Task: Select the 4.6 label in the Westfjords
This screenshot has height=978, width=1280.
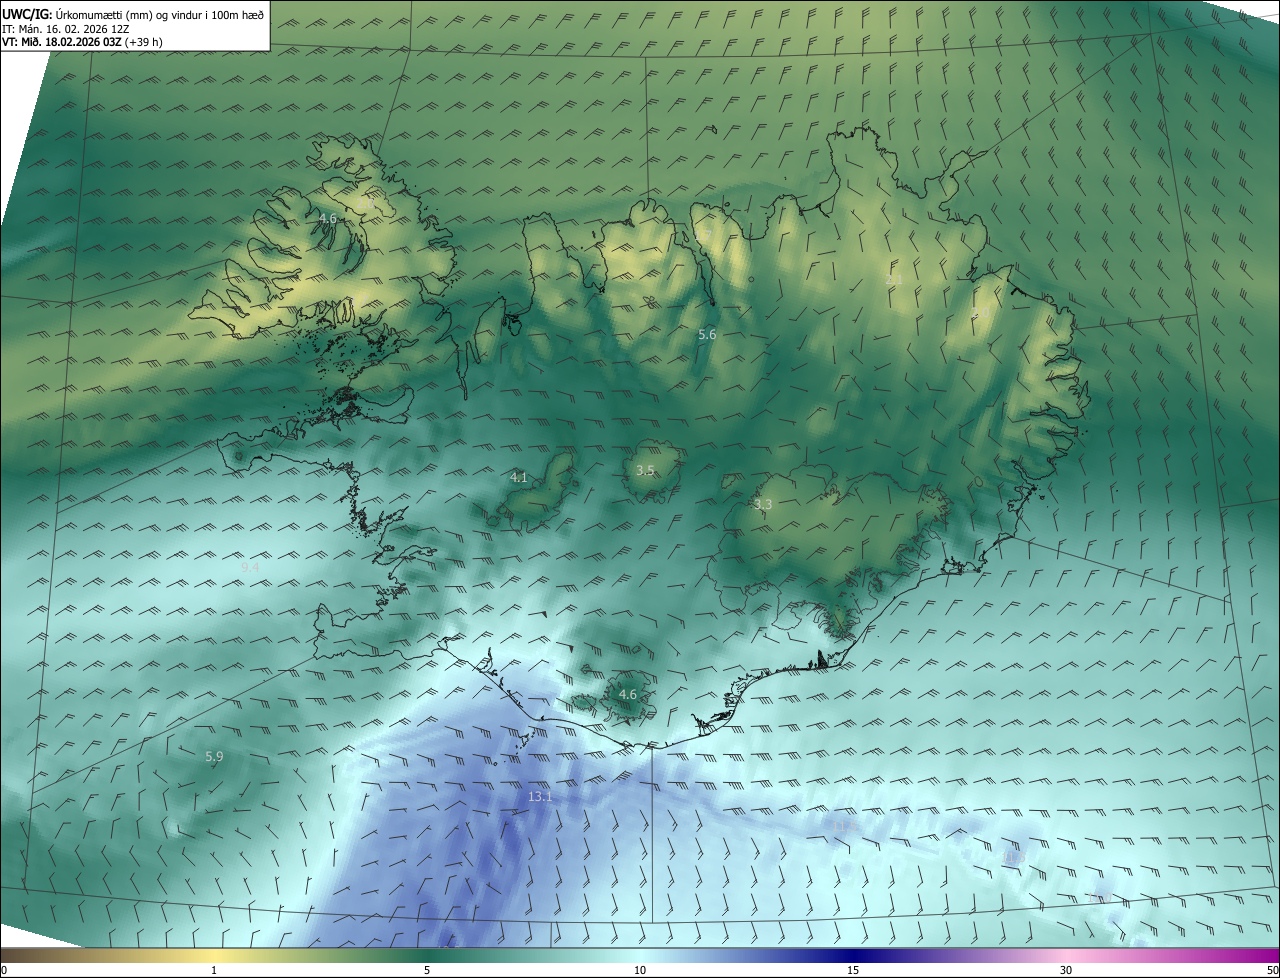Action: [x=328, y=218]
